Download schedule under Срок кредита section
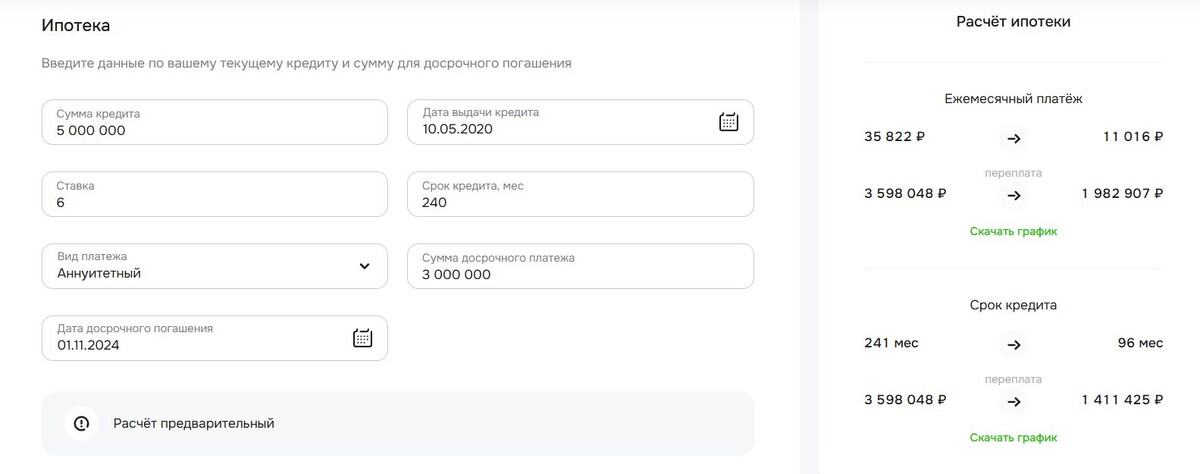Screen dimensions: 1200x474 (x=1013, y=437)
